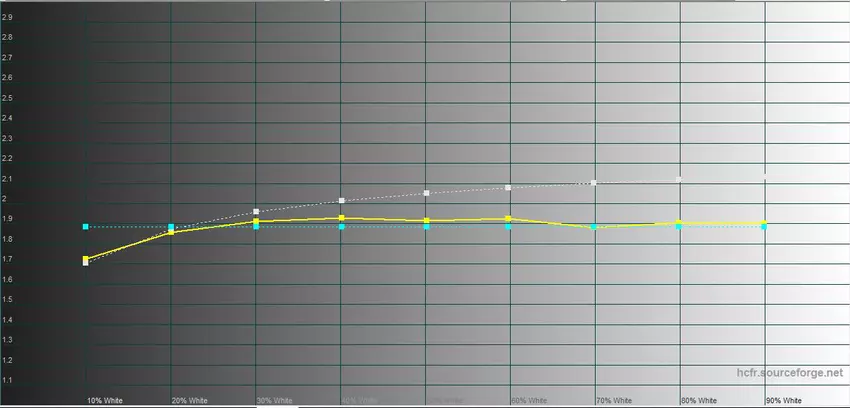Image resolution: width=850 pixels, height=408 pixels.
Task: Click the yellow data point at 10% White
Action: 86,259
